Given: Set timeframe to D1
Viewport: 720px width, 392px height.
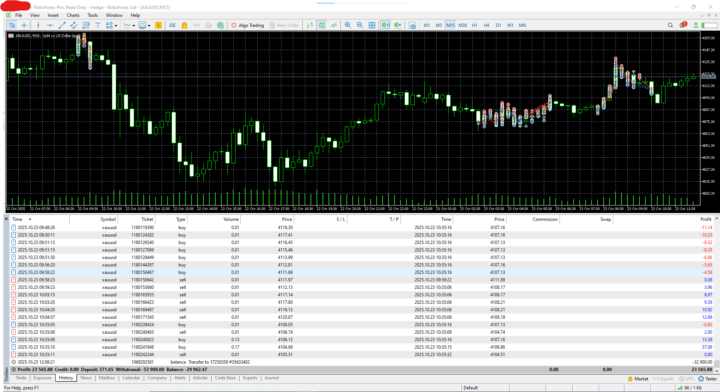Looking at the screenshot, I should (498, 25).
